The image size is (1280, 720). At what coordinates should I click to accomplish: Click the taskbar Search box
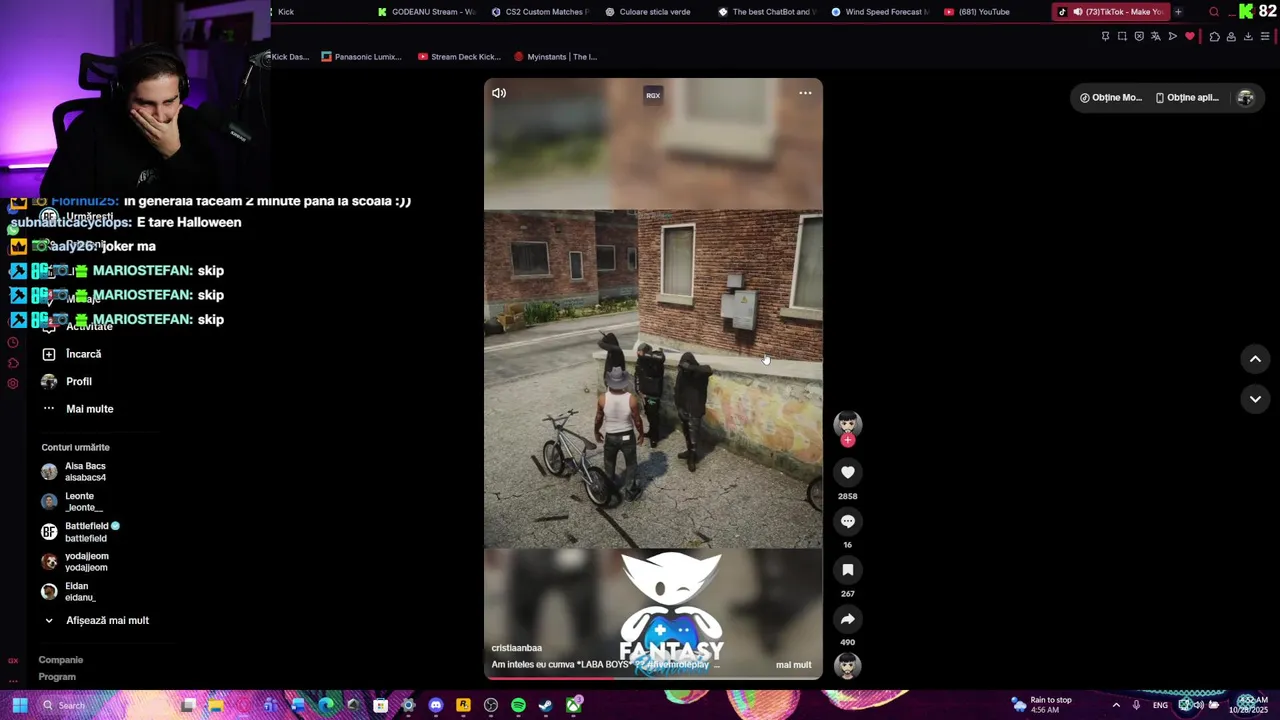107,705
